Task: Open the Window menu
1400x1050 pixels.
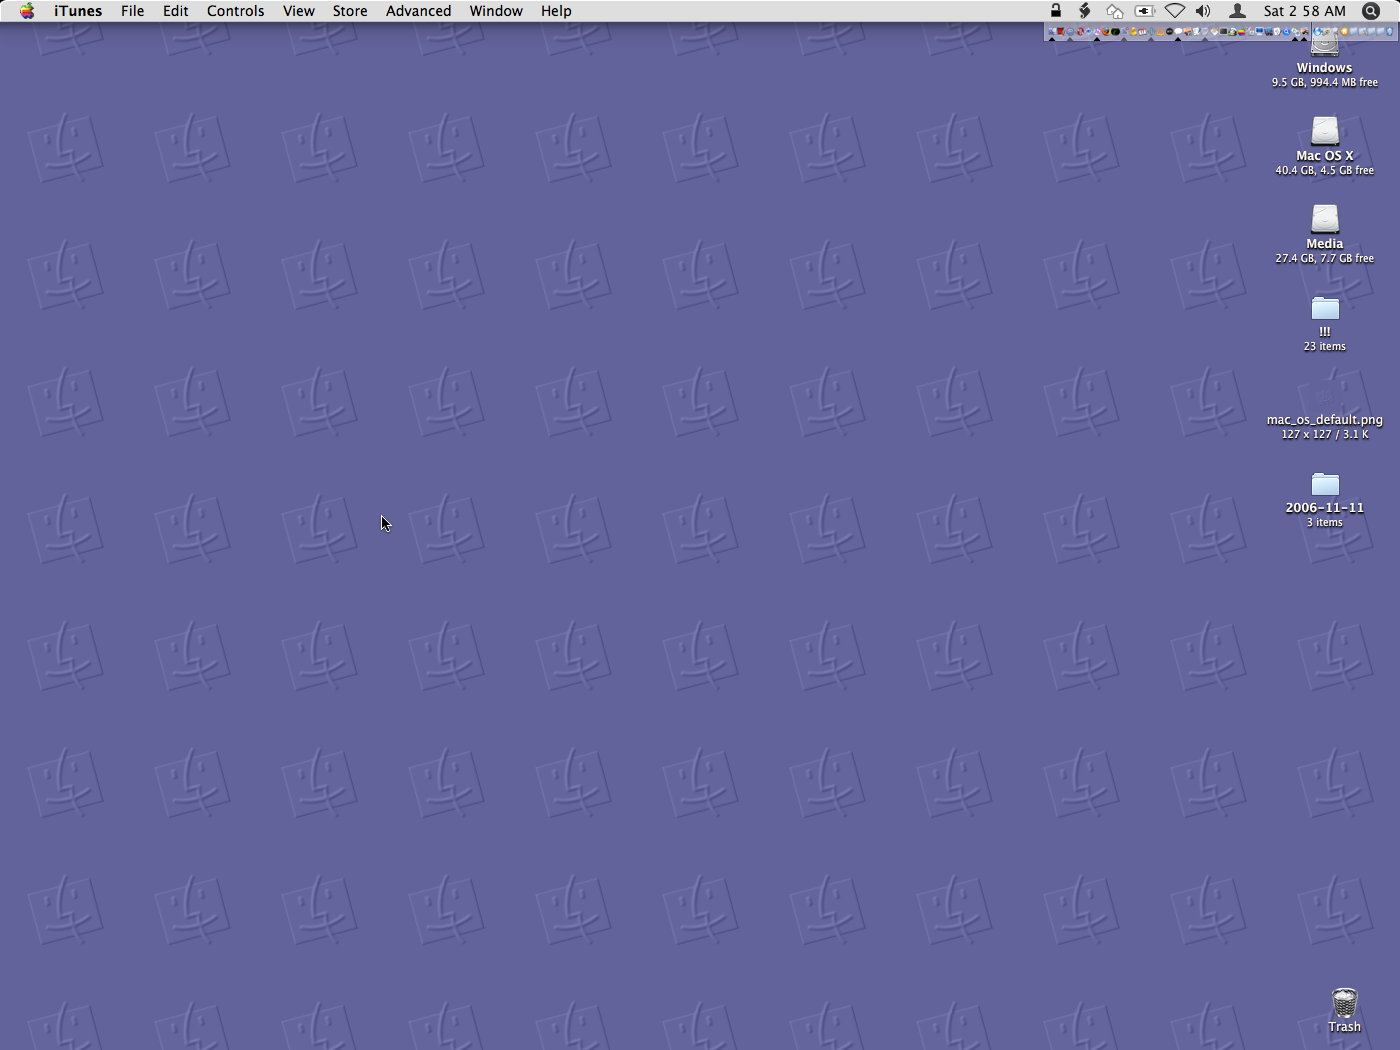Action: pyautogui.click(x=496, y=11)
